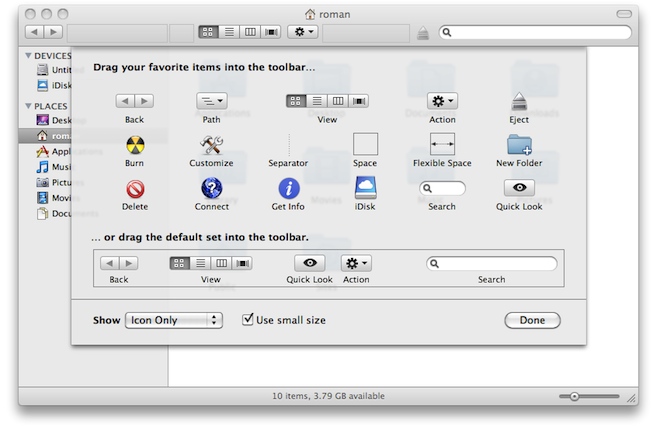Open toolbar Action gear menu
Screen dimensions: 660x427
point(303,32)
